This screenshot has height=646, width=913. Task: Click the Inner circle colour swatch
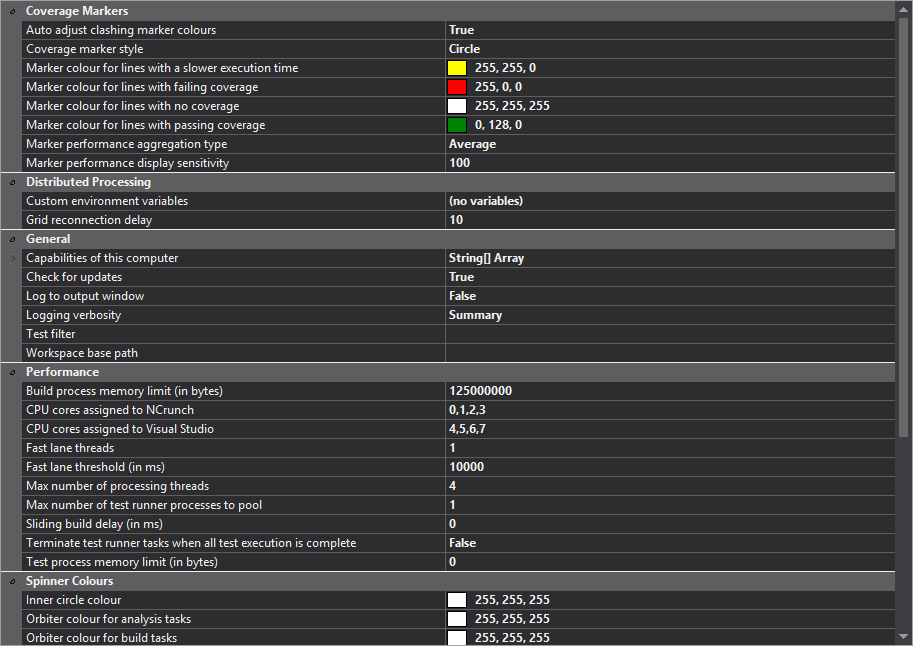click(x=457, y=600)
